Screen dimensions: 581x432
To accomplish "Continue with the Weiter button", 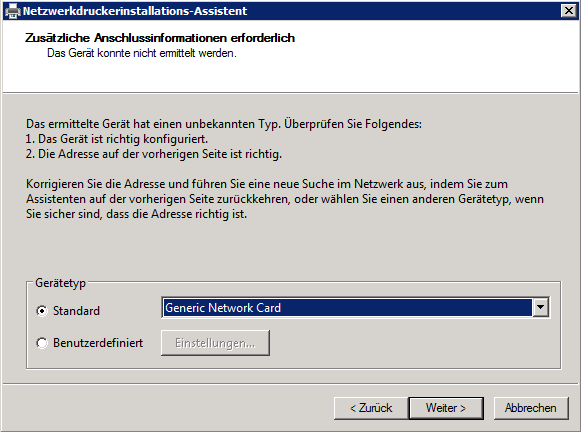I will coord(446,408).
